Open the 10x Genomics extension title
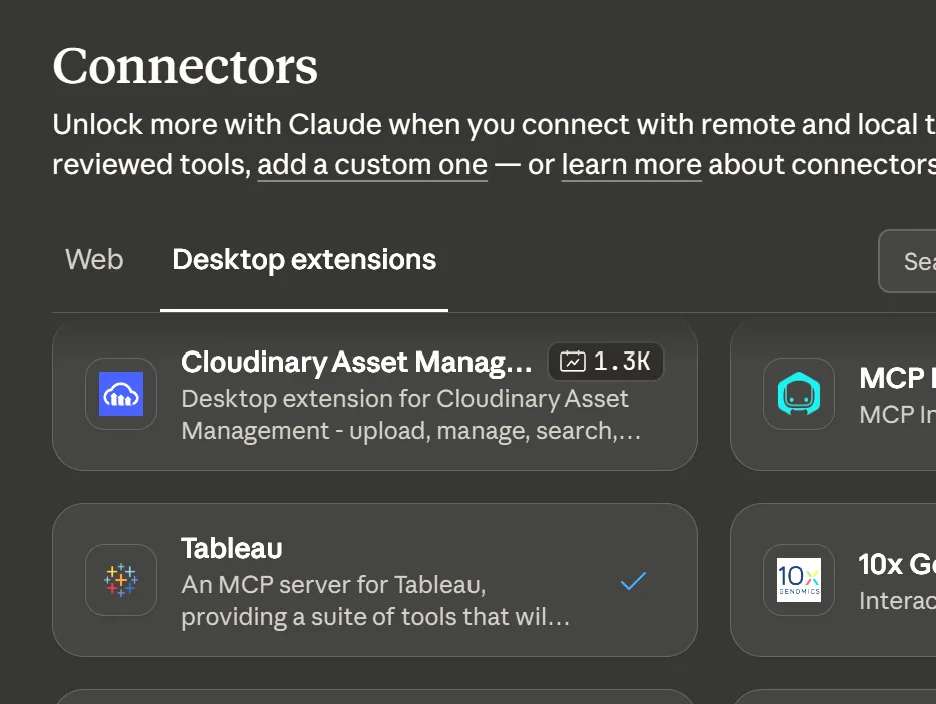This screenshot has height=704, width=936. click(x=896, y=564)
